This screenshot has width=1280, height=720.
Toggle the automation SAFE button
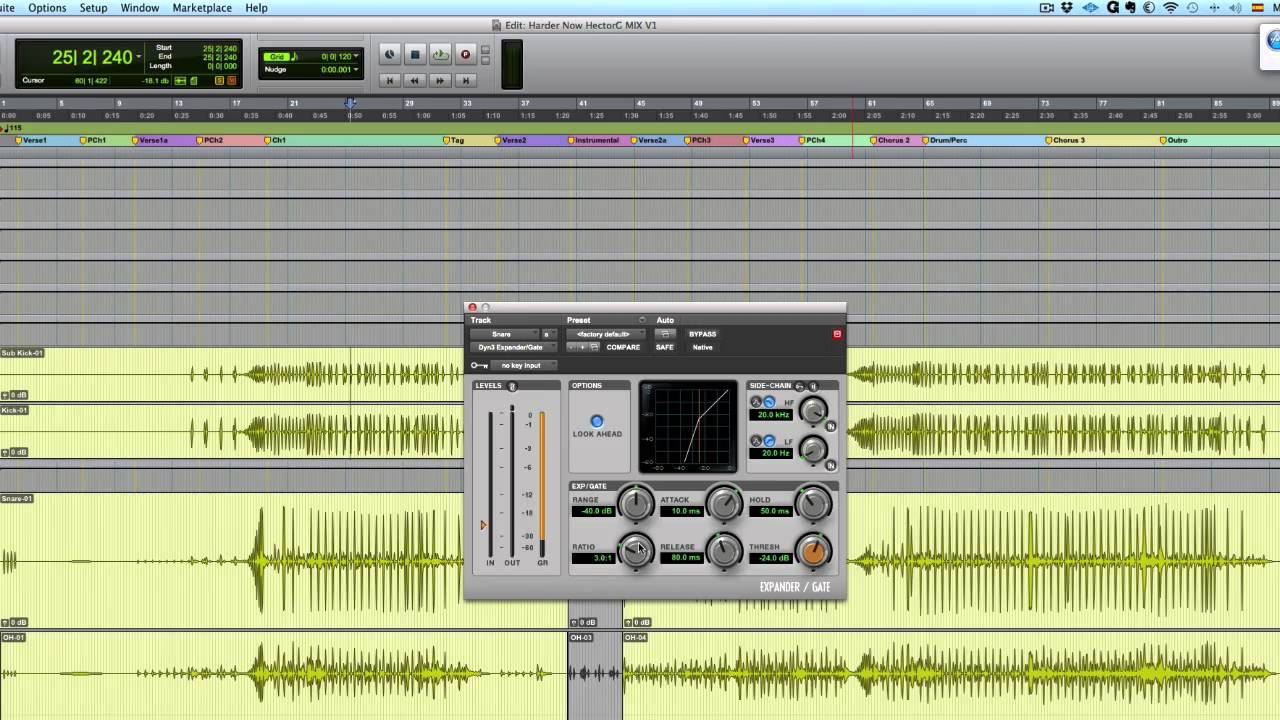(664, 347)
